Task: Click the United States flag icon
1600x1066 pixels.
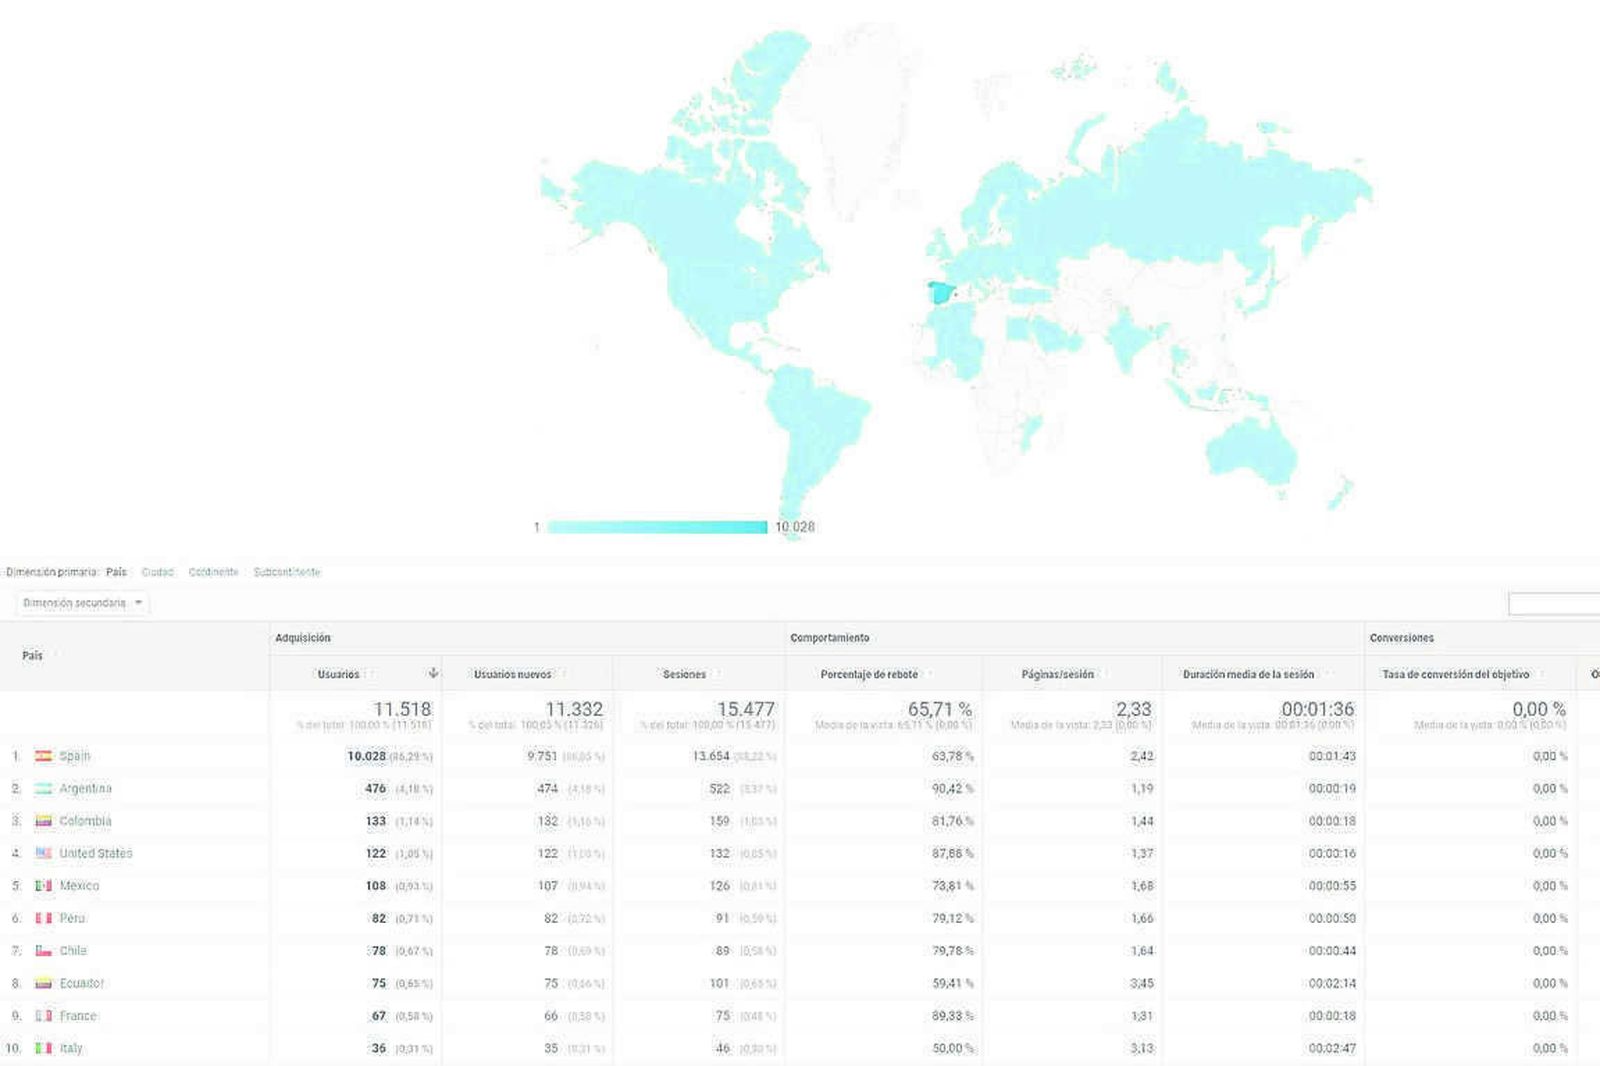Action: point(42,853)
